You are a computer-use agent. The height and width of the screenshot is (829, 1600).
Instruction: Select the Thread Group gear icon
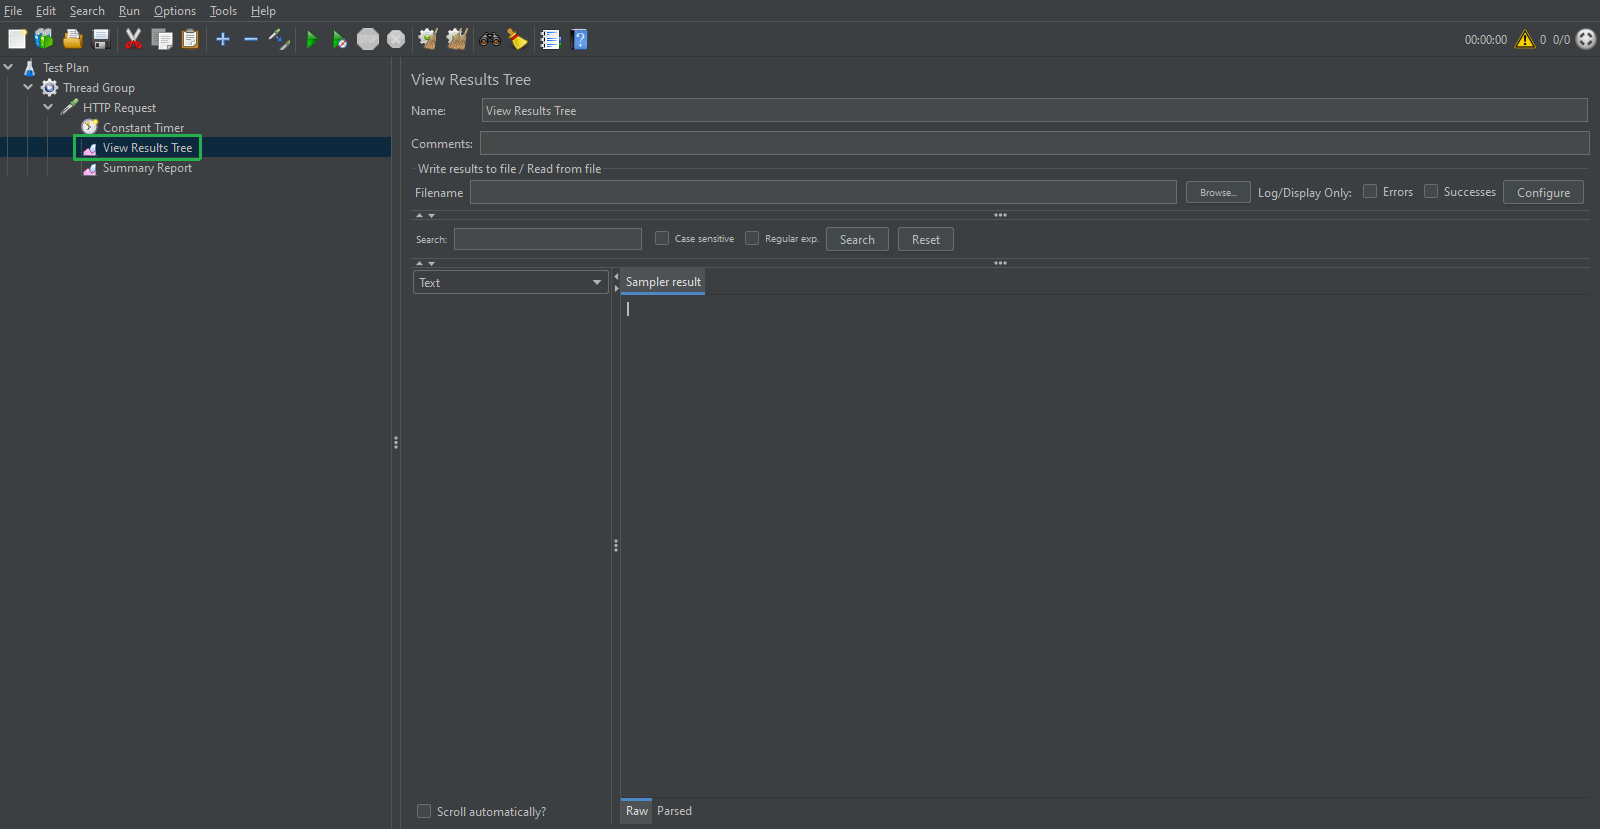pyautogui.click(x=49, y=88)
